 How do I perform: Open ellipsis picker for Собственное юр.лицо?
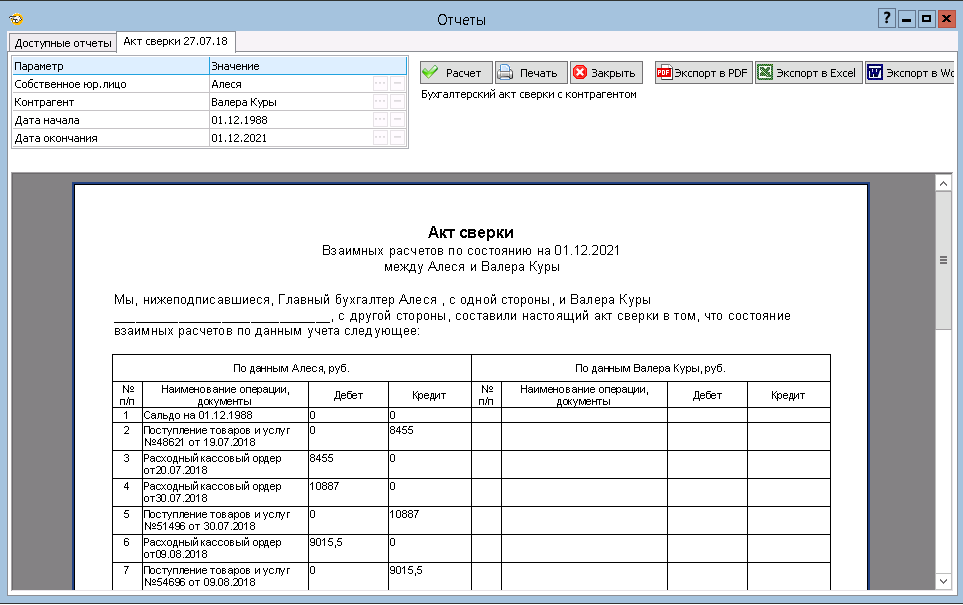click(380, 84)
